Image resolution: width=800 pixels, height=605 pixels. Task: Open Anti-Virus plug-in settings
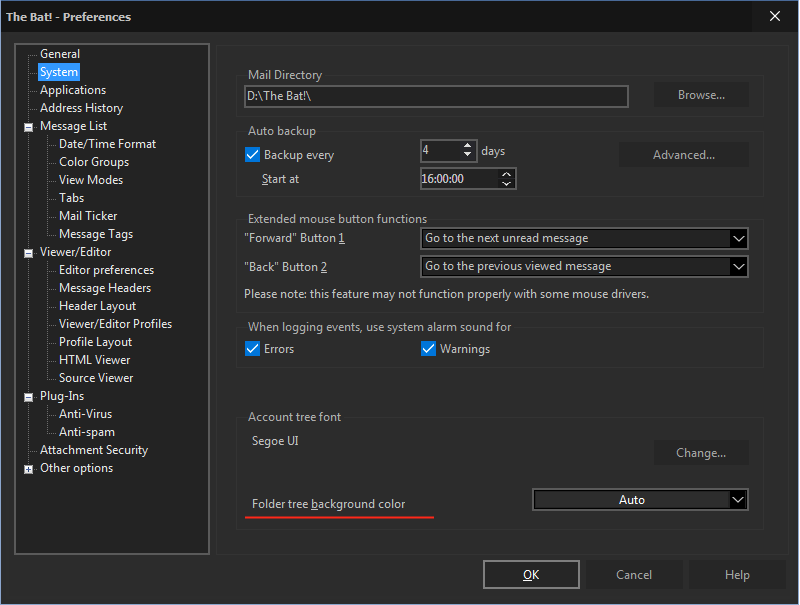point(85,414)
